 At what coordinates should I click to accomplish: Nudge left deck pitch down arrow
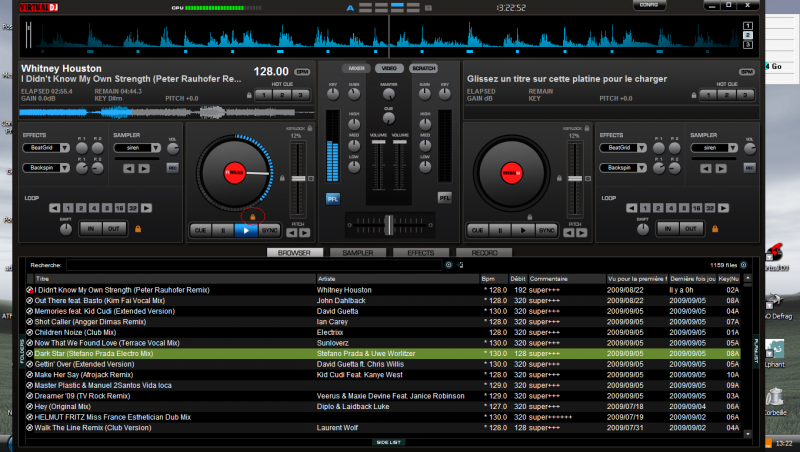[291, 233]
